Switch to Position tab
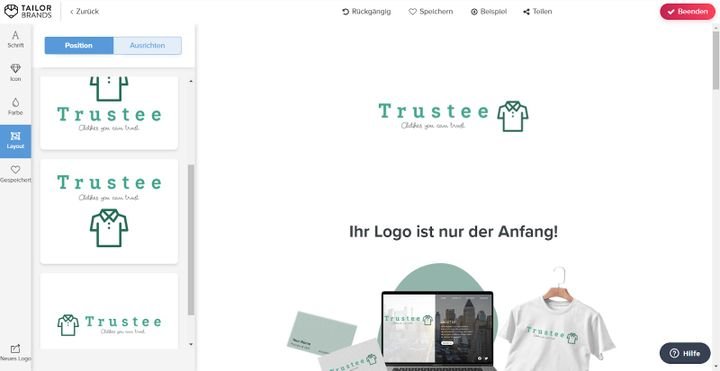This screenshot has width=720, height=371. click(x=79, y=45)
